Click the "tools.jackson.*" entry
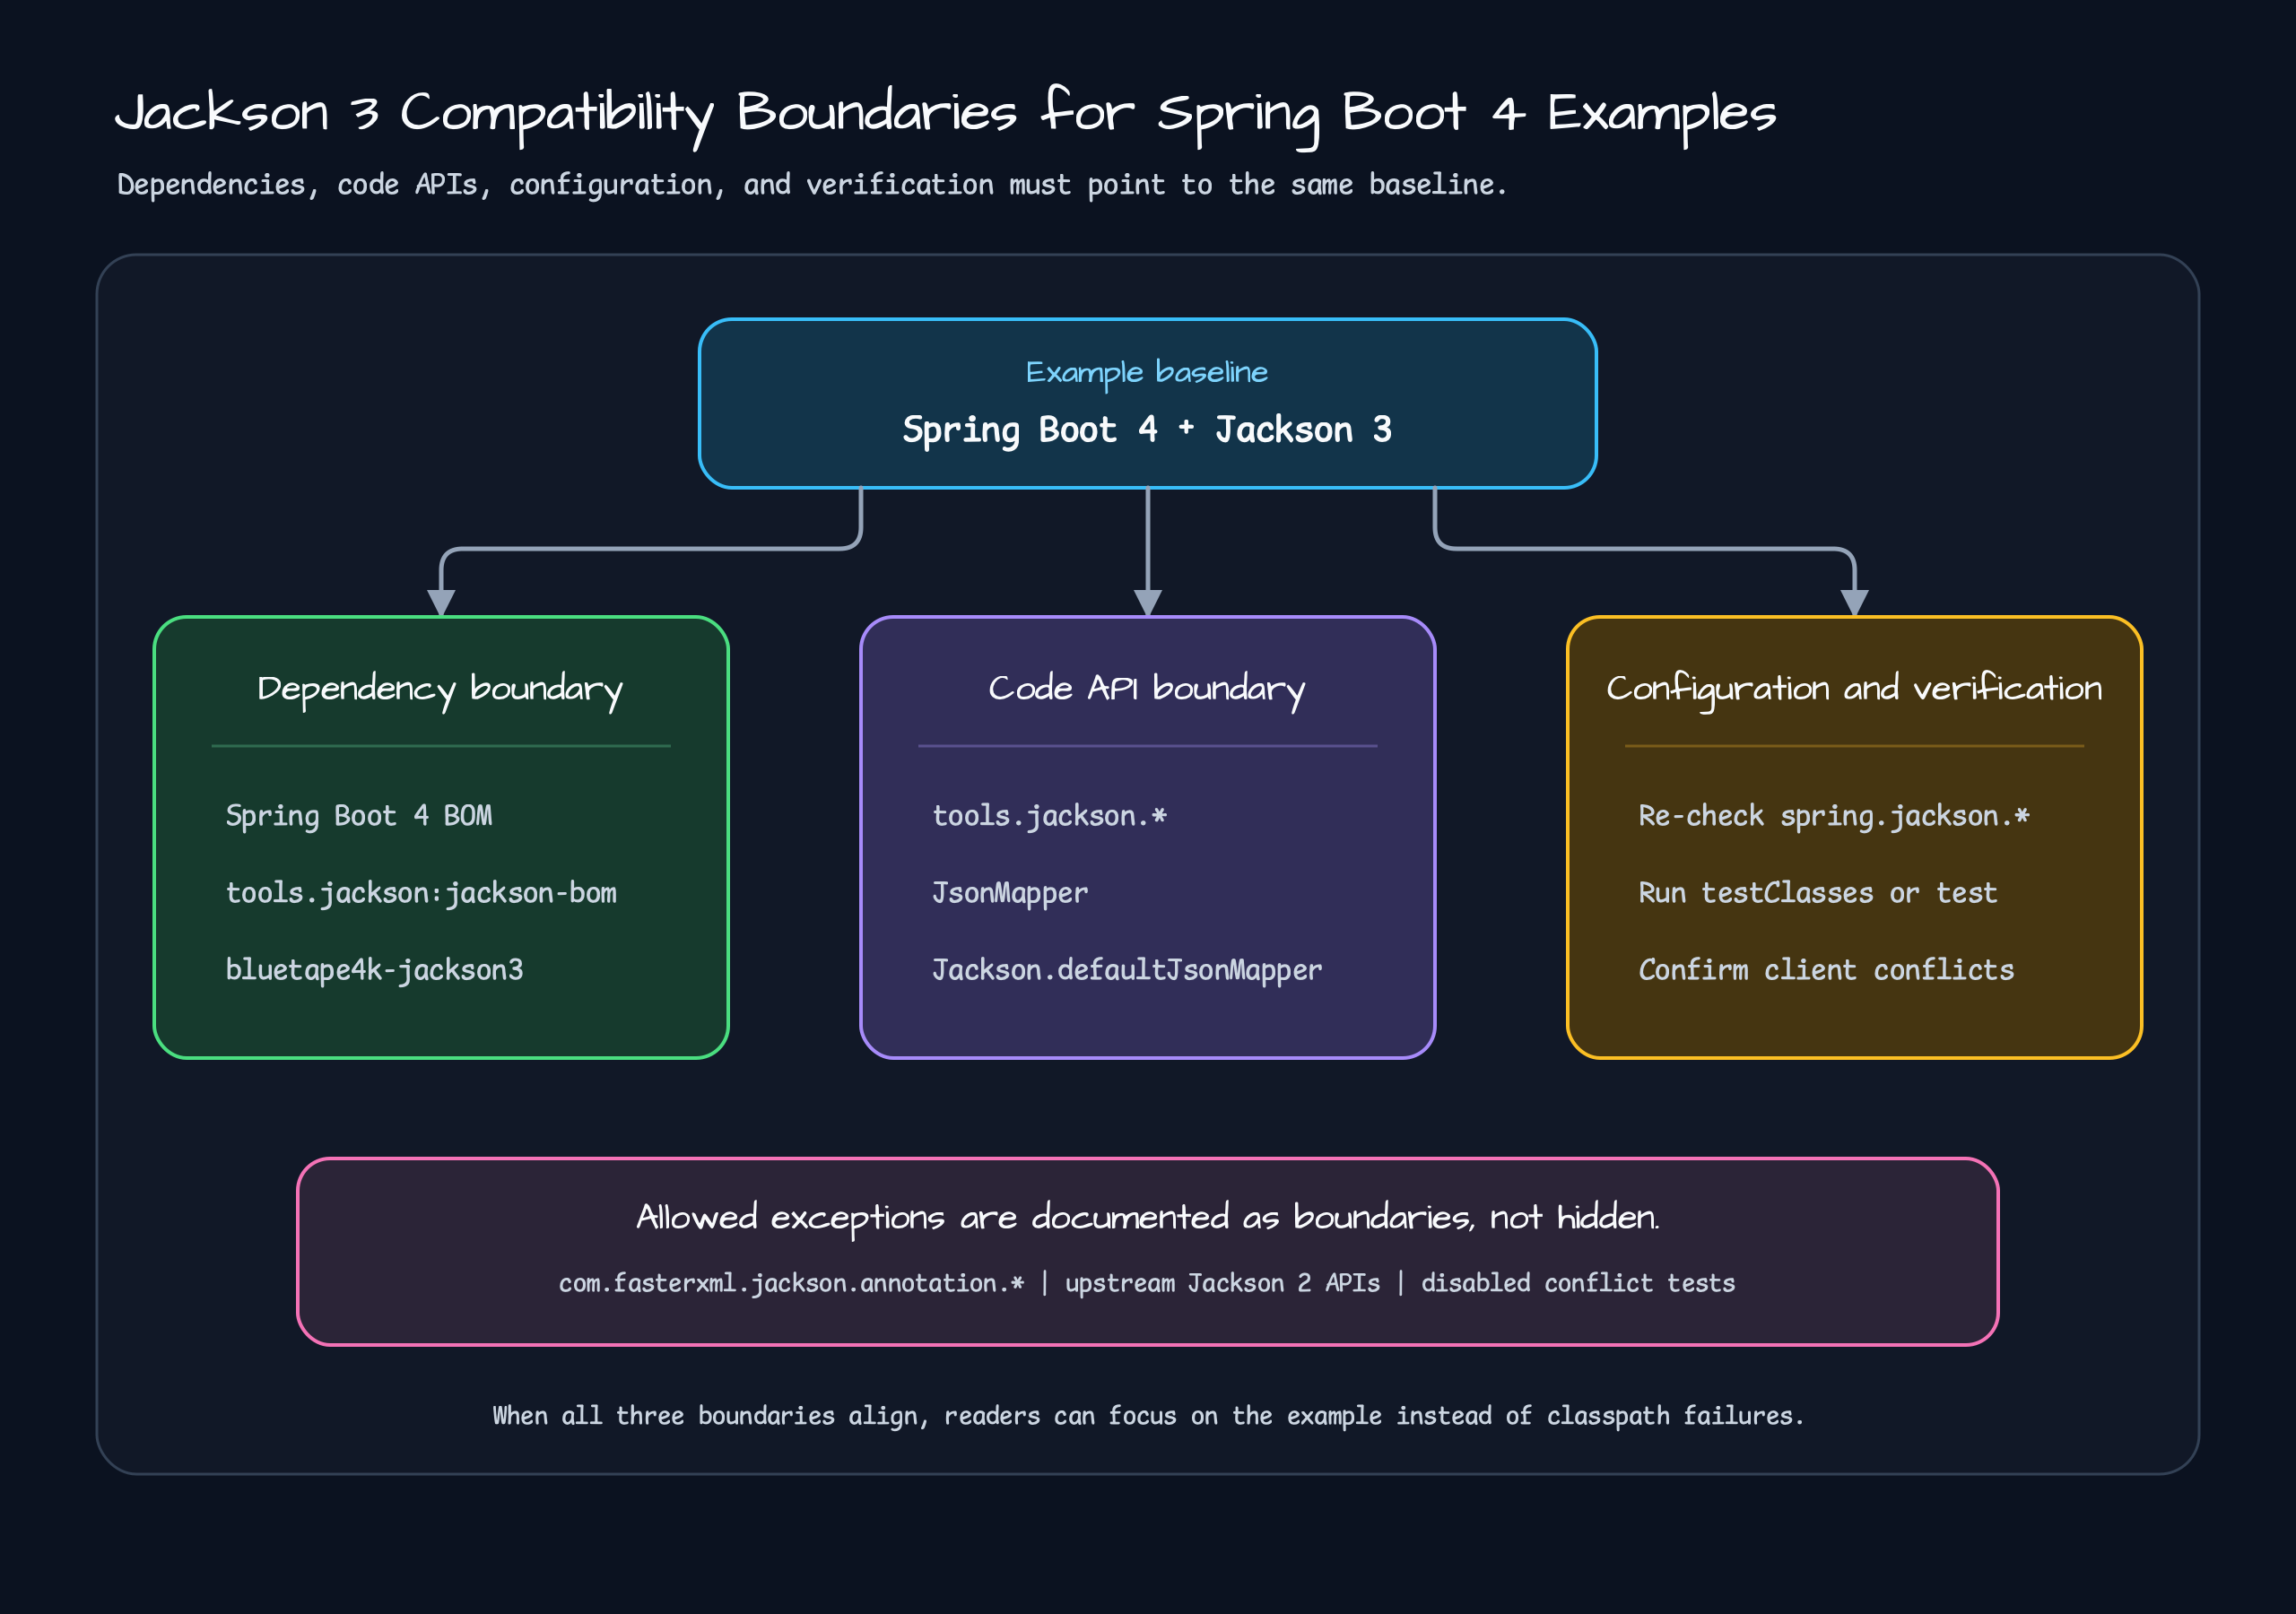 [1050, 816]
